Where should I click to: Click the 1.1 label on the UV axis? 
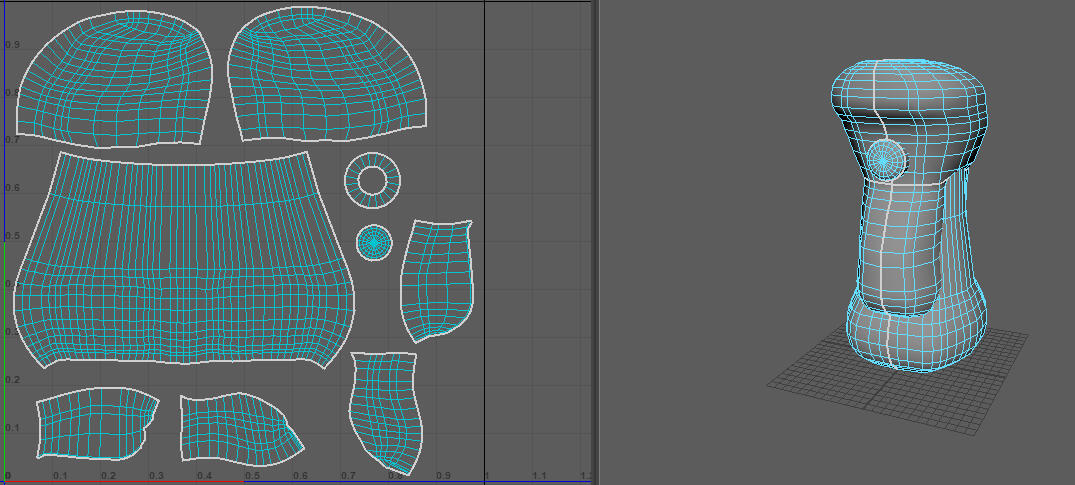[x=539, y=476]
